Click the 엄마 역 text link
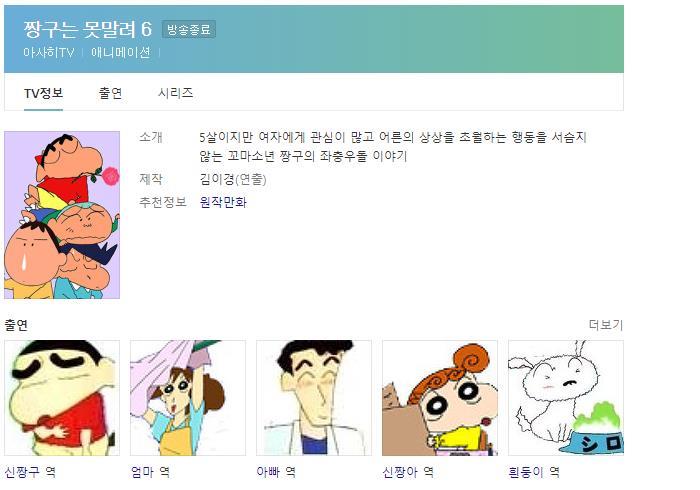 click(x=150, y=472)
